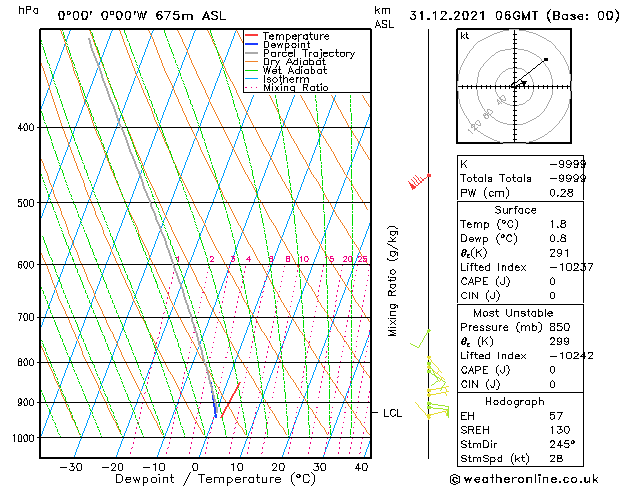
Task: Click the 700 hPa pressure label
Action: coord(26,318)
